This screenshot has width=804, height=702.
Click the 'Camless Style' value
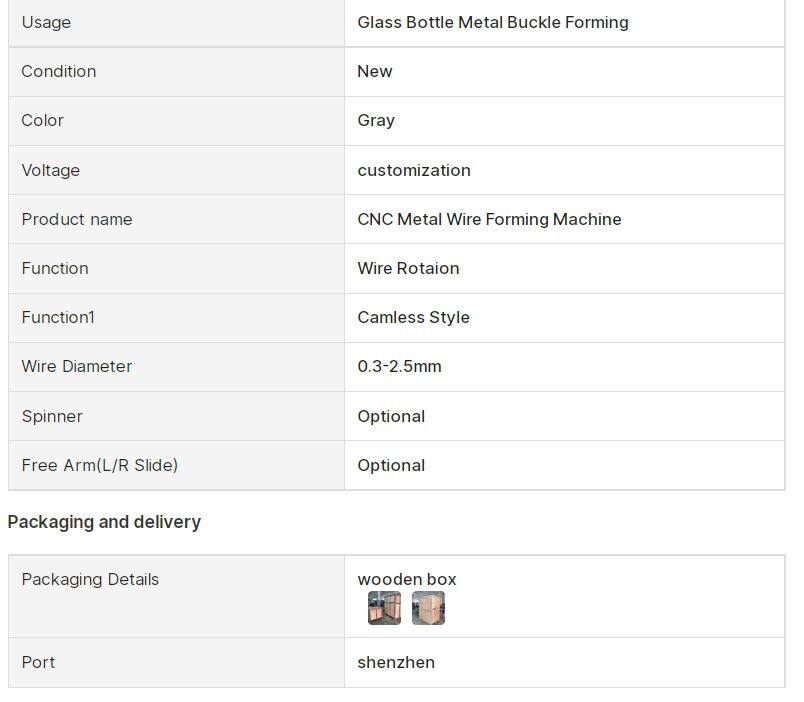point(413,317)
